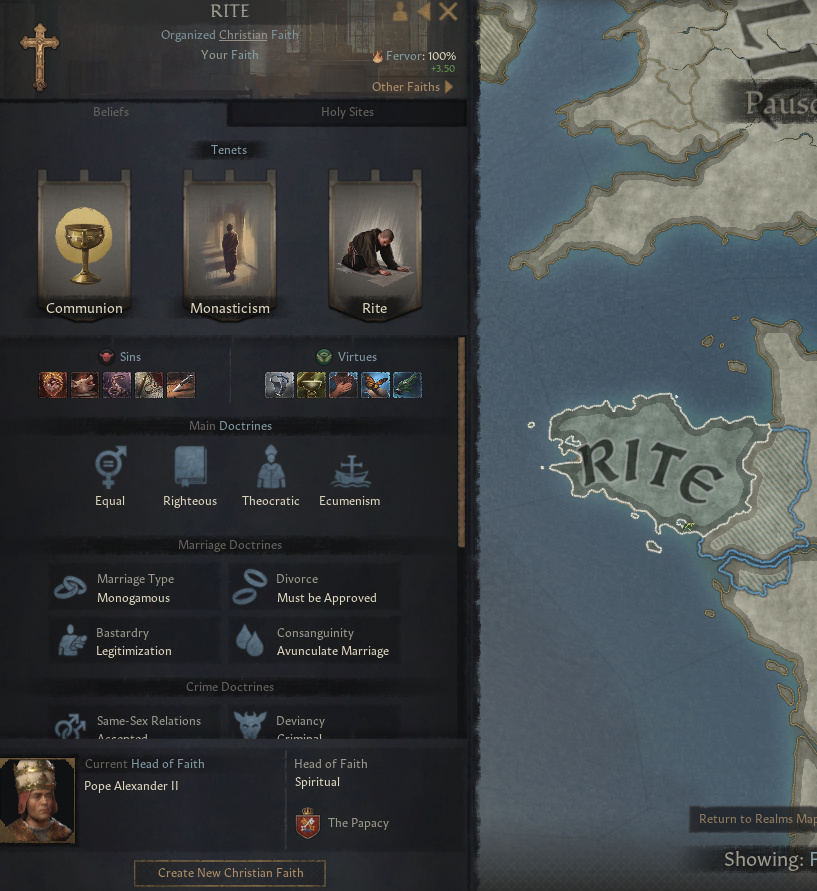This screenshot has width=817, height=891.
Task: Click Return to Realms Map button
Action: (x=755, y=819)
